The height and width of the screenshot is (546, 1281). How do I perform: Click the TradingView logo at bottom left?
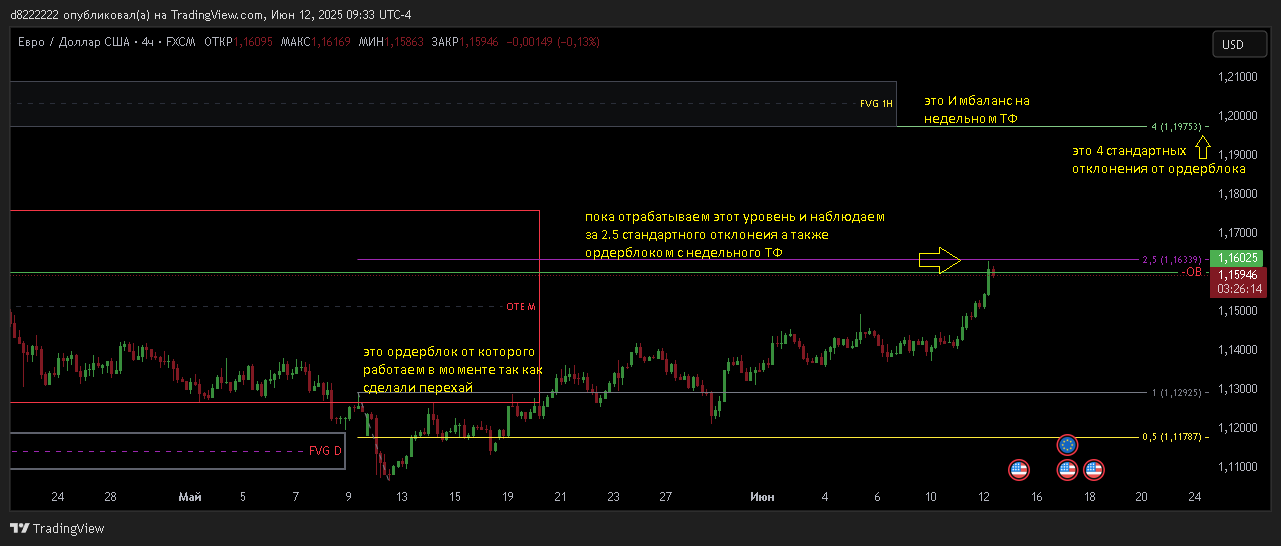[x=57, y=528]
